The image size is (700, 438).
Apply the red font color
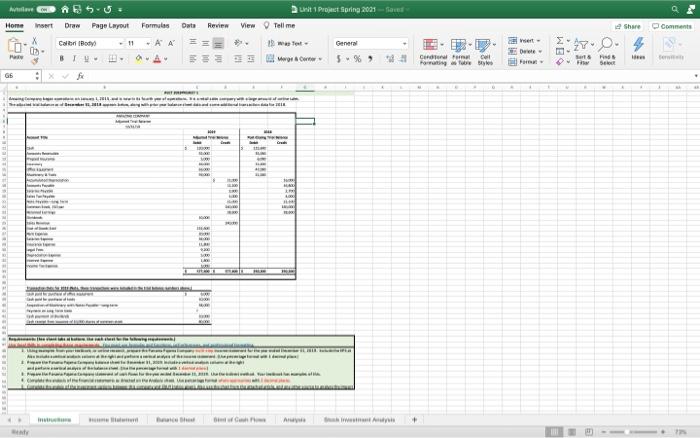[x=157, y=58]
